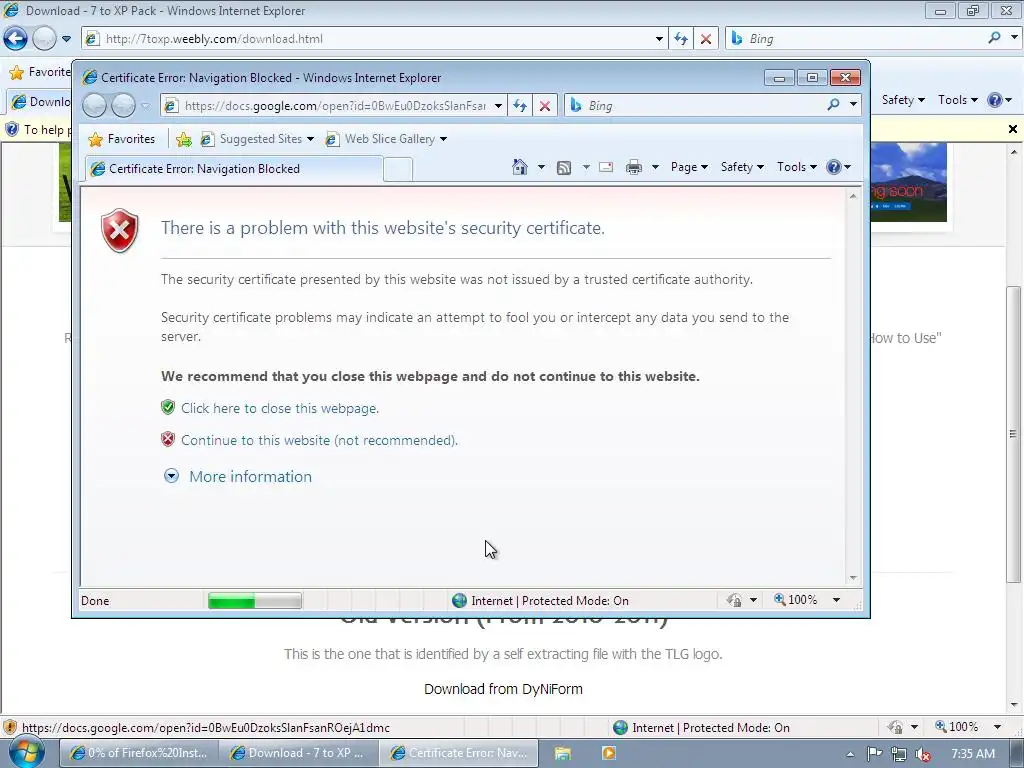Screen dimensions: 1024x768
Task: Click Refresh icon in popup address bar
Action: pos(520,106)
